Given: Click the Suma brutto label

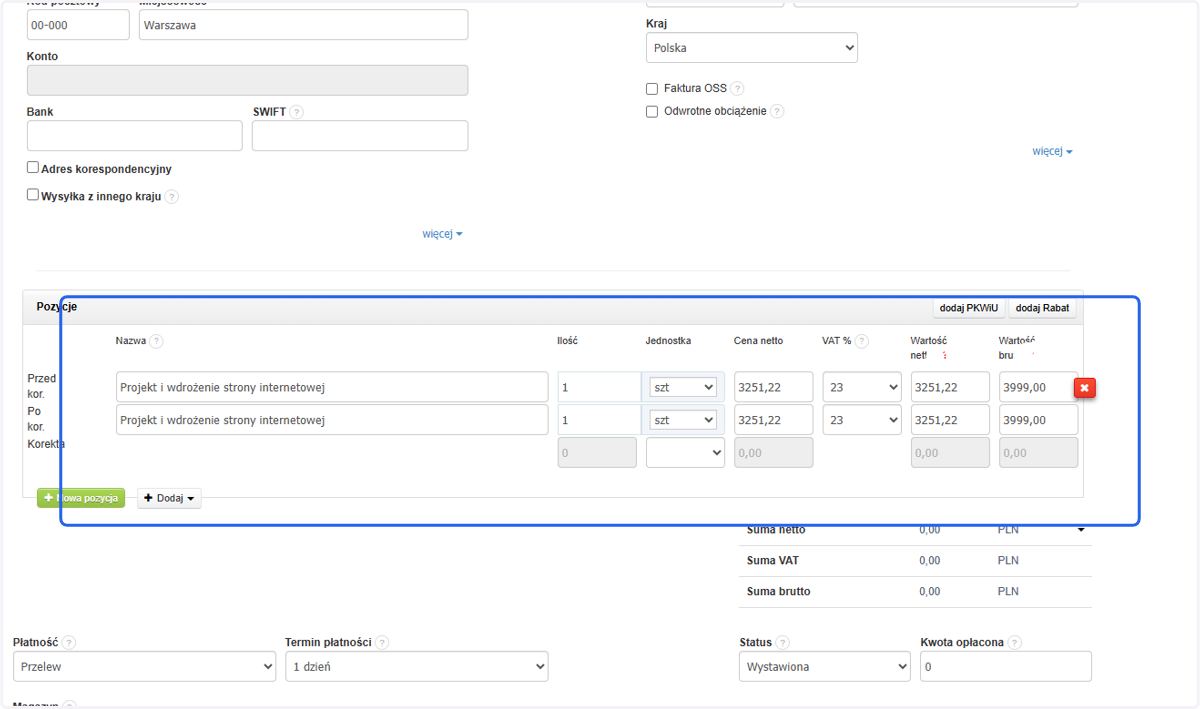Looking at the screenshot, I should coord(779,592).
